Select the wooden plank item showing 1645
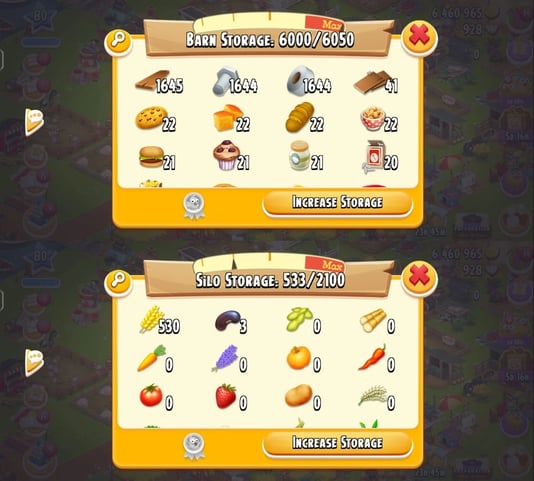 (x=159, y=83)
